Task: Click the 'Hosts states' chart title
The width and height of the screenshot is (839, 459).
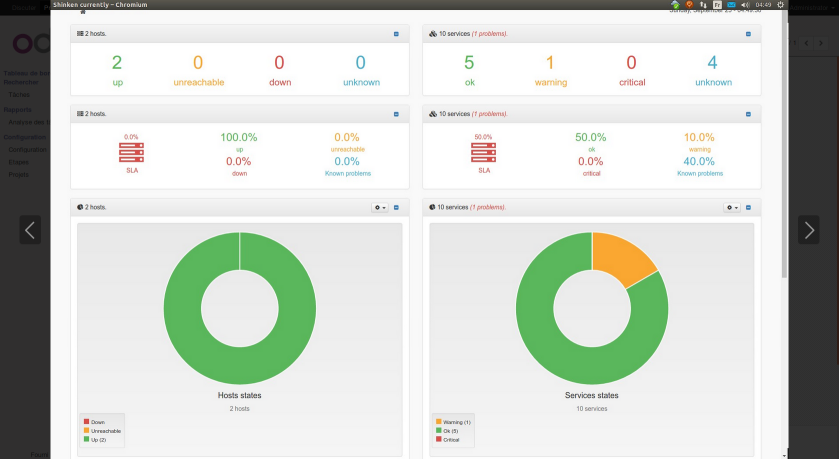Action: [239, 395]
